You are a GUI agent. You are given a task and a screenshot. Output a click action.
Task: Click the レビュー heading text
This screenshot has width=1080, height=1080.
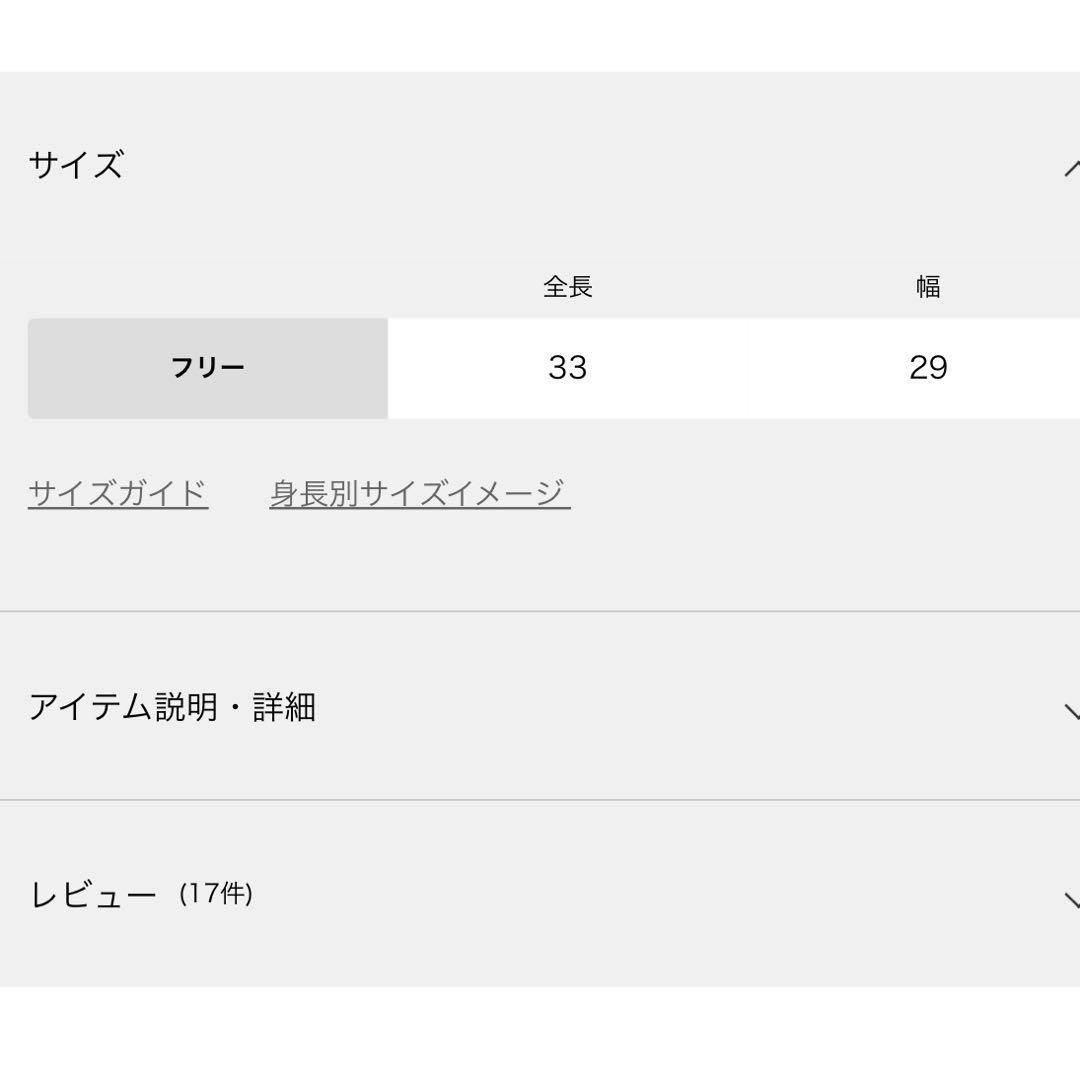(93, 894)
